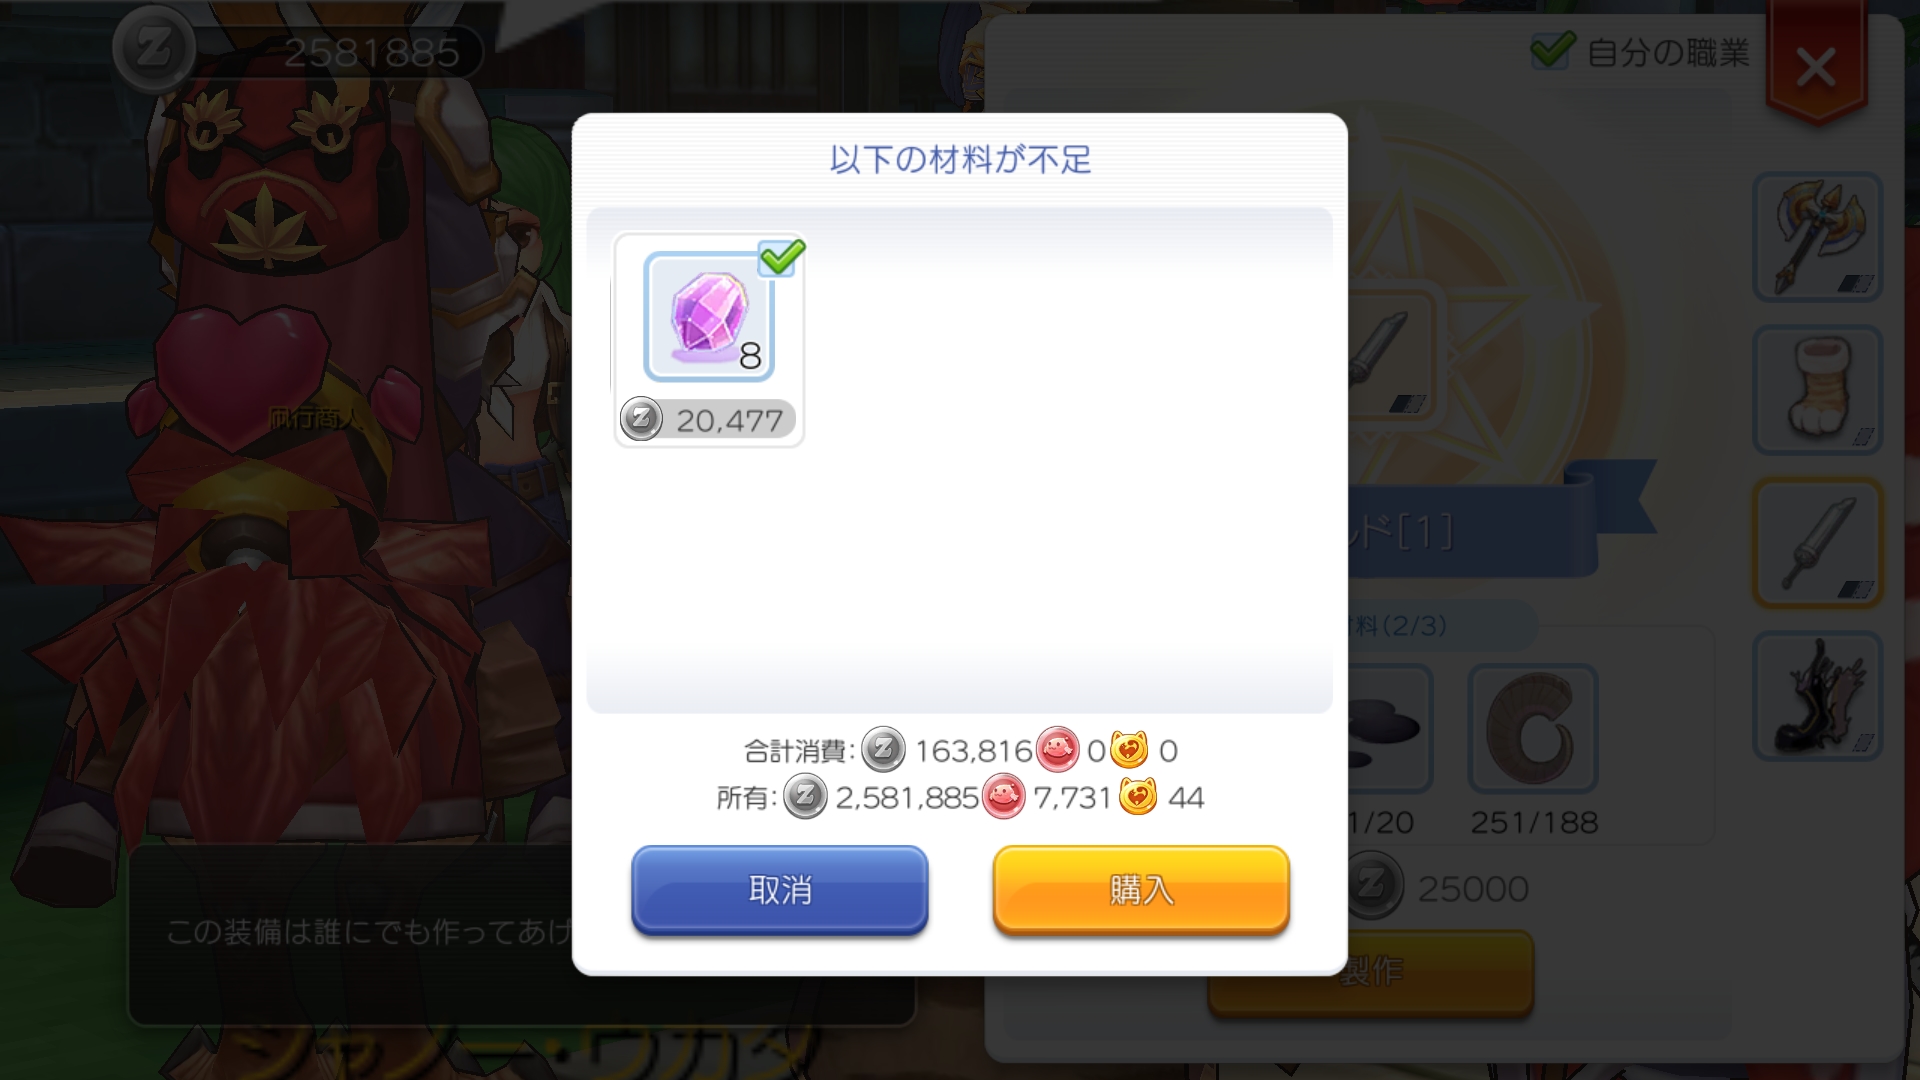The image size is (1920, 1080).
Task: Select the highlighted sword equipment icon
Action: 1818,543
